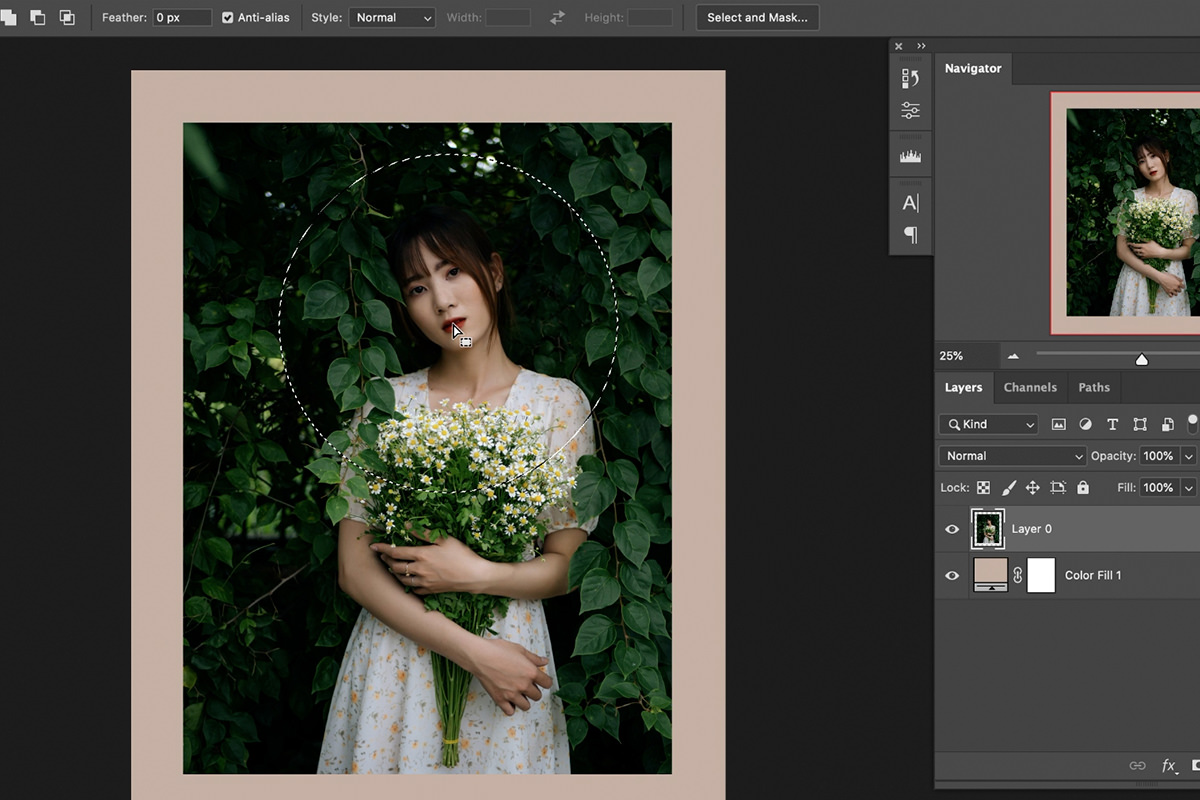Hide the Color Fill 1 layer
This screenshot has height=800, width=1200.
click(x=952, y=575)
